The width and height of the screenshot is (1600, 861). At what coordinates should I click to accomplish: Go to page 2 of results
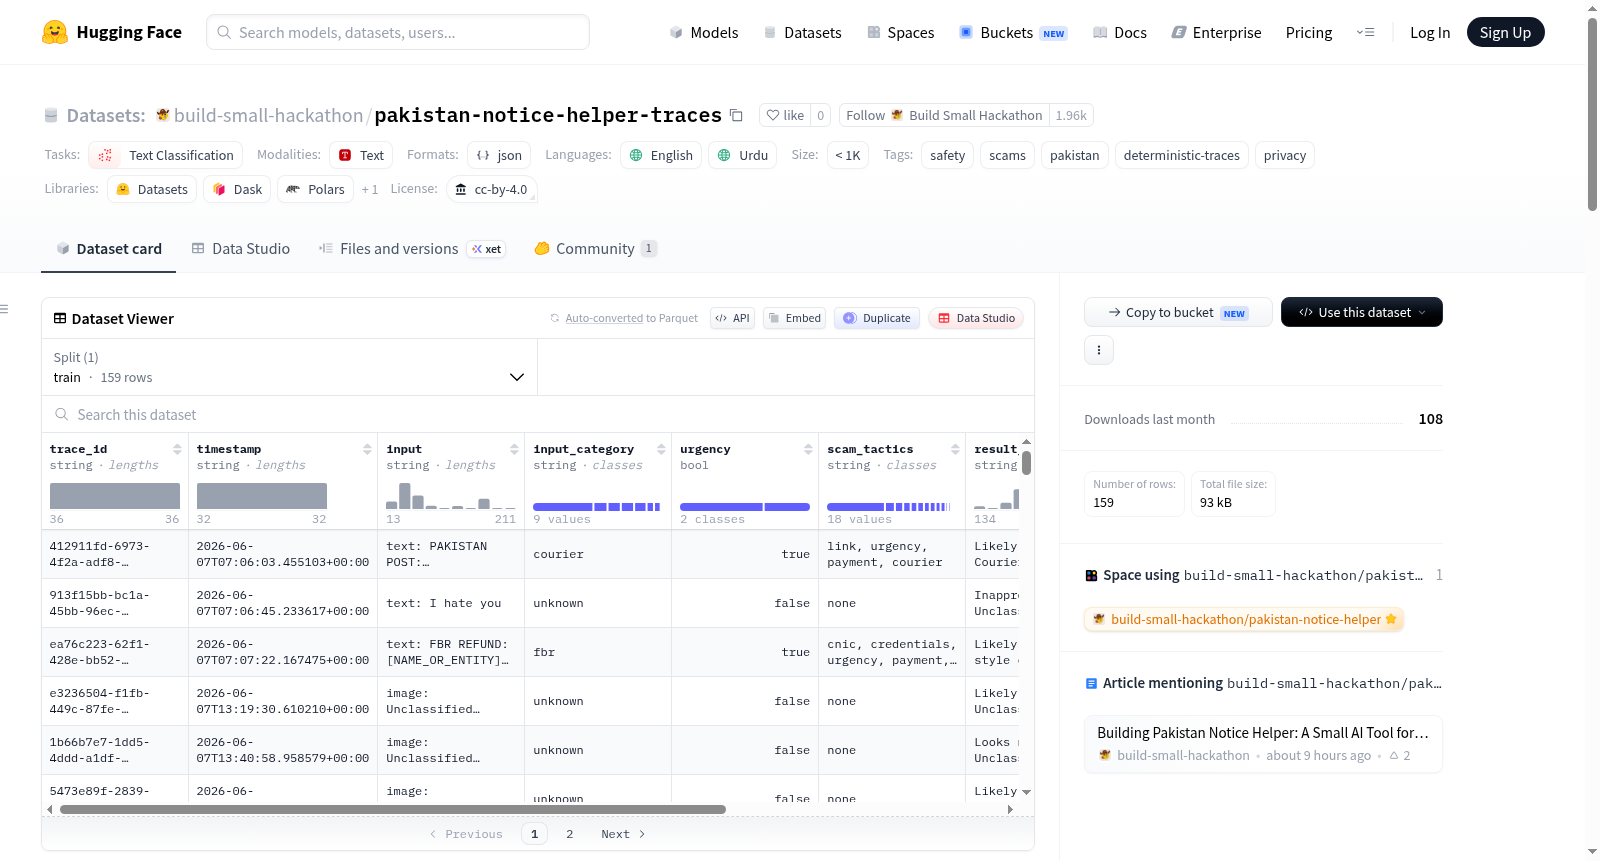570,834
